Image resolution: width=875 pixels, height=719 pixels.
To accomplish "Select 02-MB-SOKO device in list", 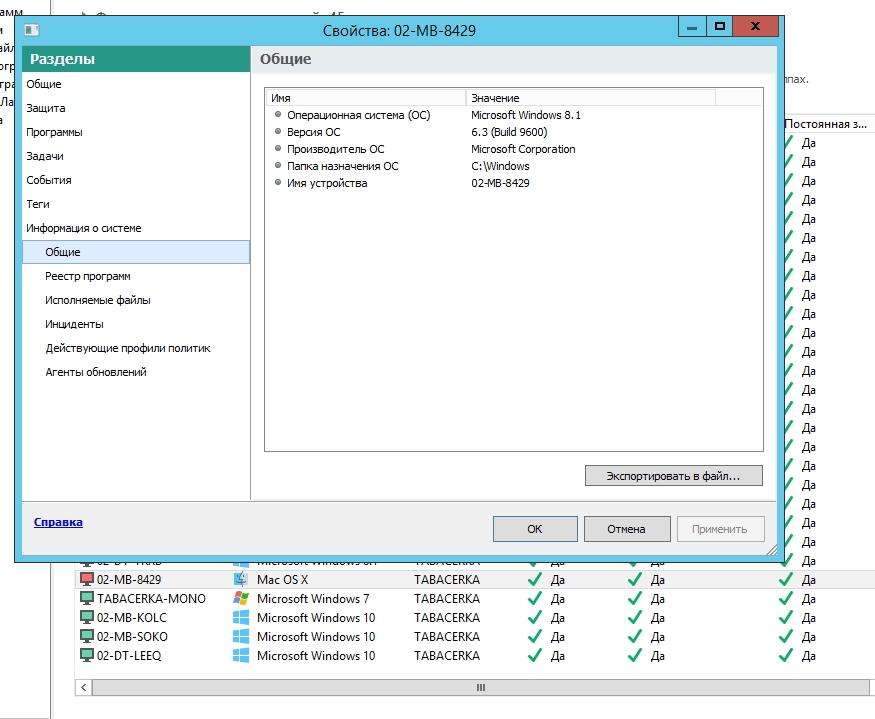I will tap(132, 636).
